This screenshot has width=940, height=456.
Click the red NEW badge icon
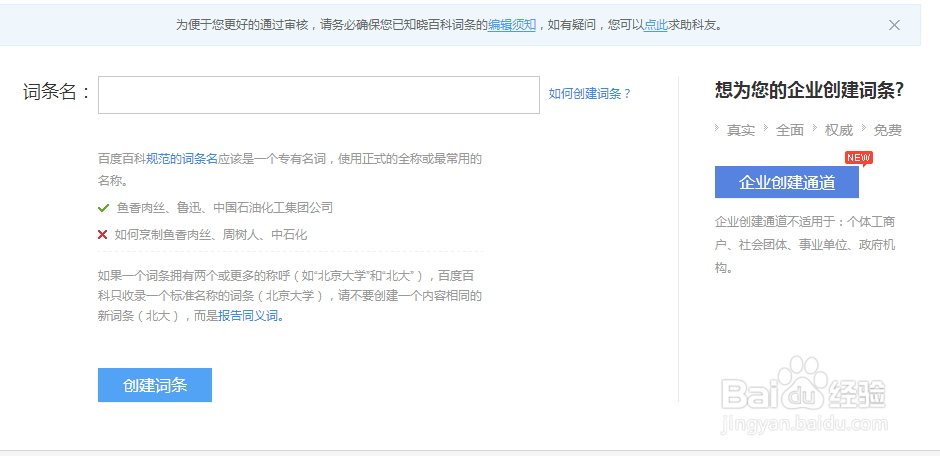click(858, 158)
